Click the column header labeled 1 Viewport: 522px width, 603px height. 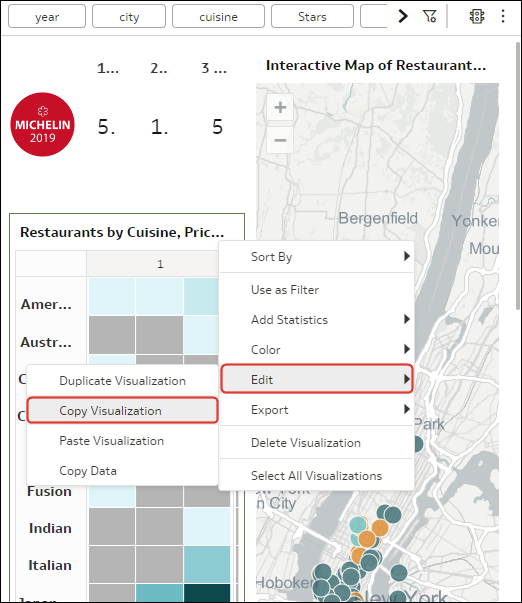[x=160, y=264]
